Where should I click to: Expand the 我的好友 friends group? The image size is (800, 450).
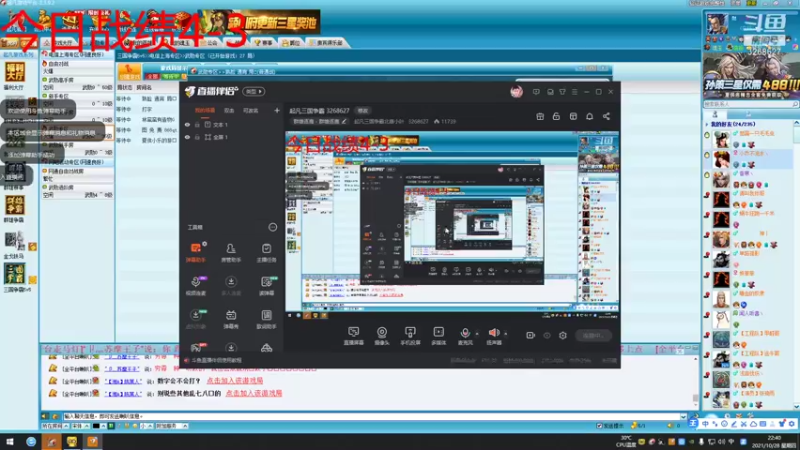point(707,124)
